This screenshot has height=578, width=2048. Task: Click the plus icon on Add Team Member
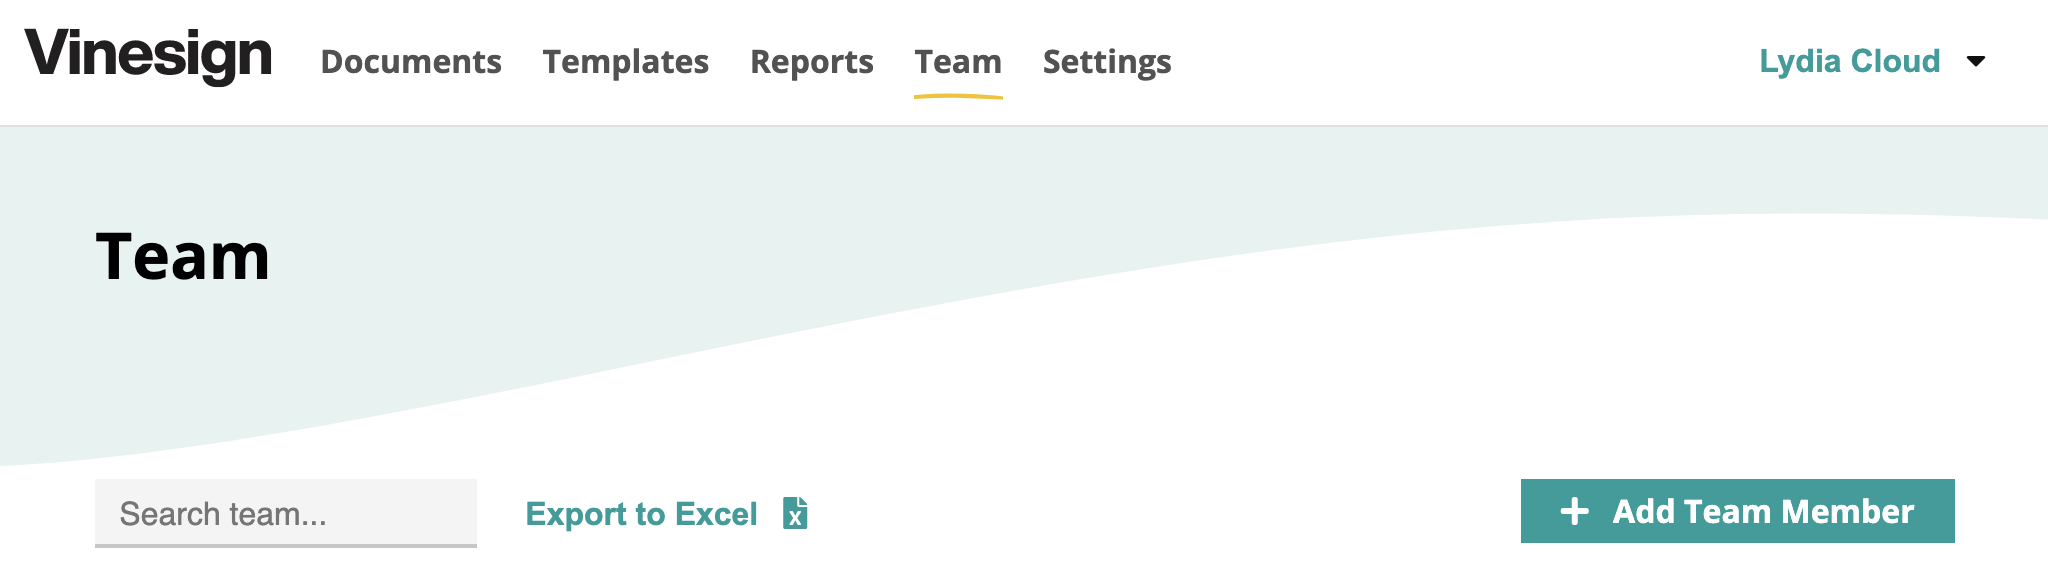pos(1576,511)
